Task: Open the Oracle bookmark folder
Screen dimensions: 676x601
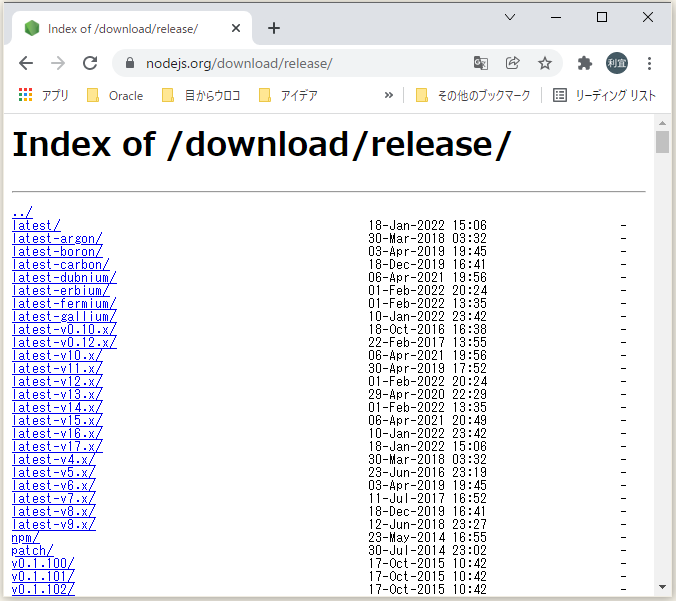Action: 115,95
